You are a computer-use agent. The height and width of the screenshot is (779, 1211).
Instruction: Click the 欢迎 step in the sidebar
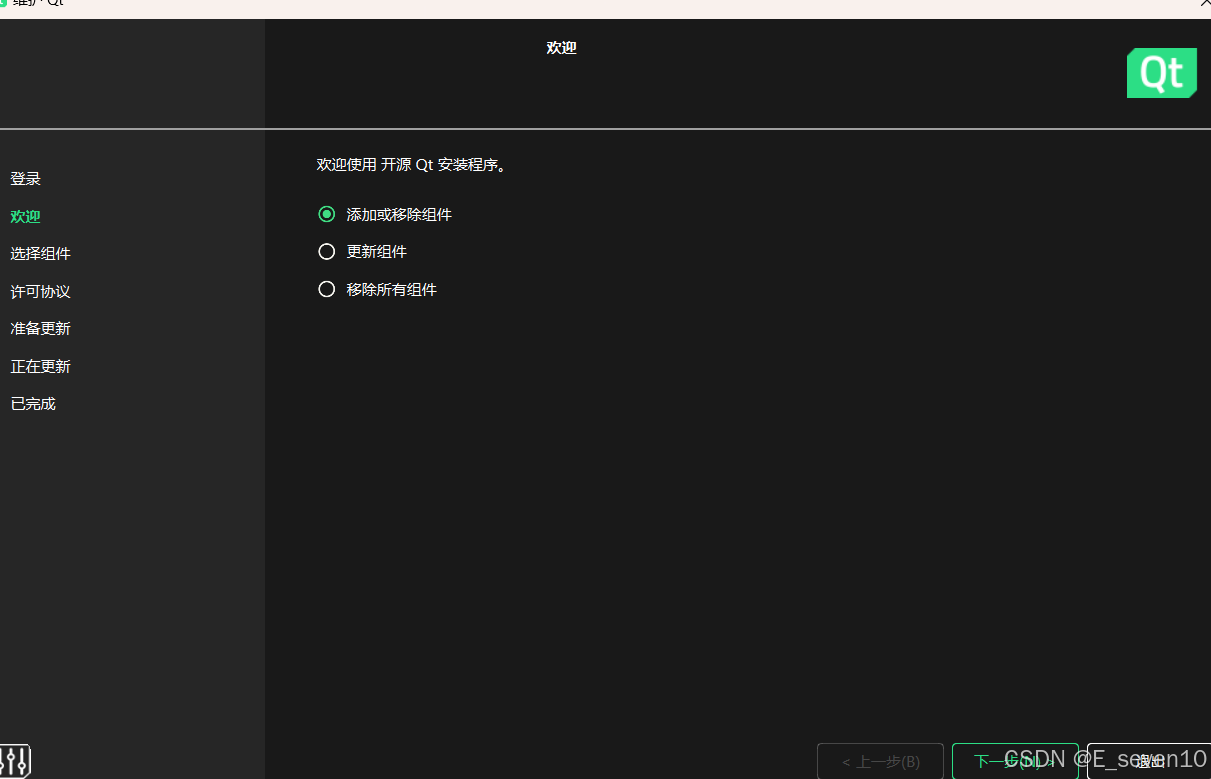click(24, 216)
